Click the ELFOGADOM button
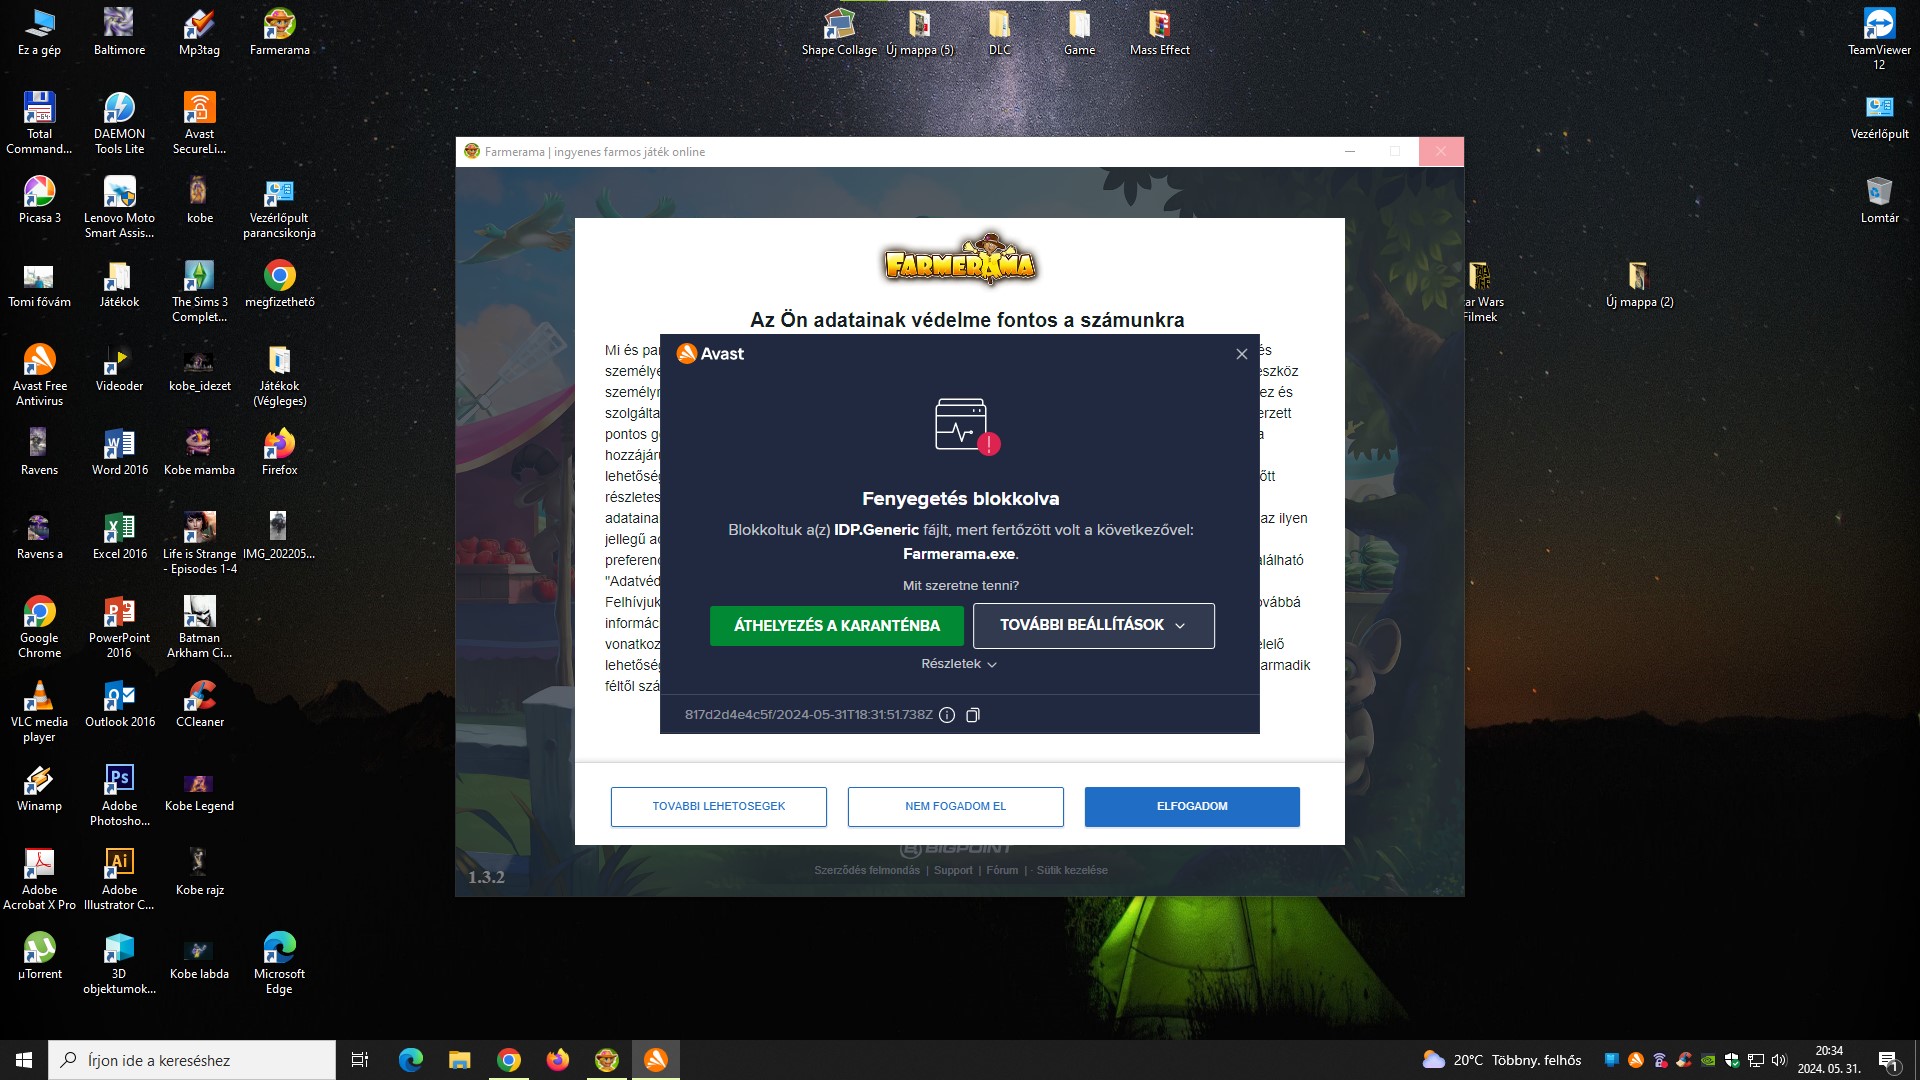Image resolution: width=1920 pixels, height=1080 pixels. point(1191,806)
